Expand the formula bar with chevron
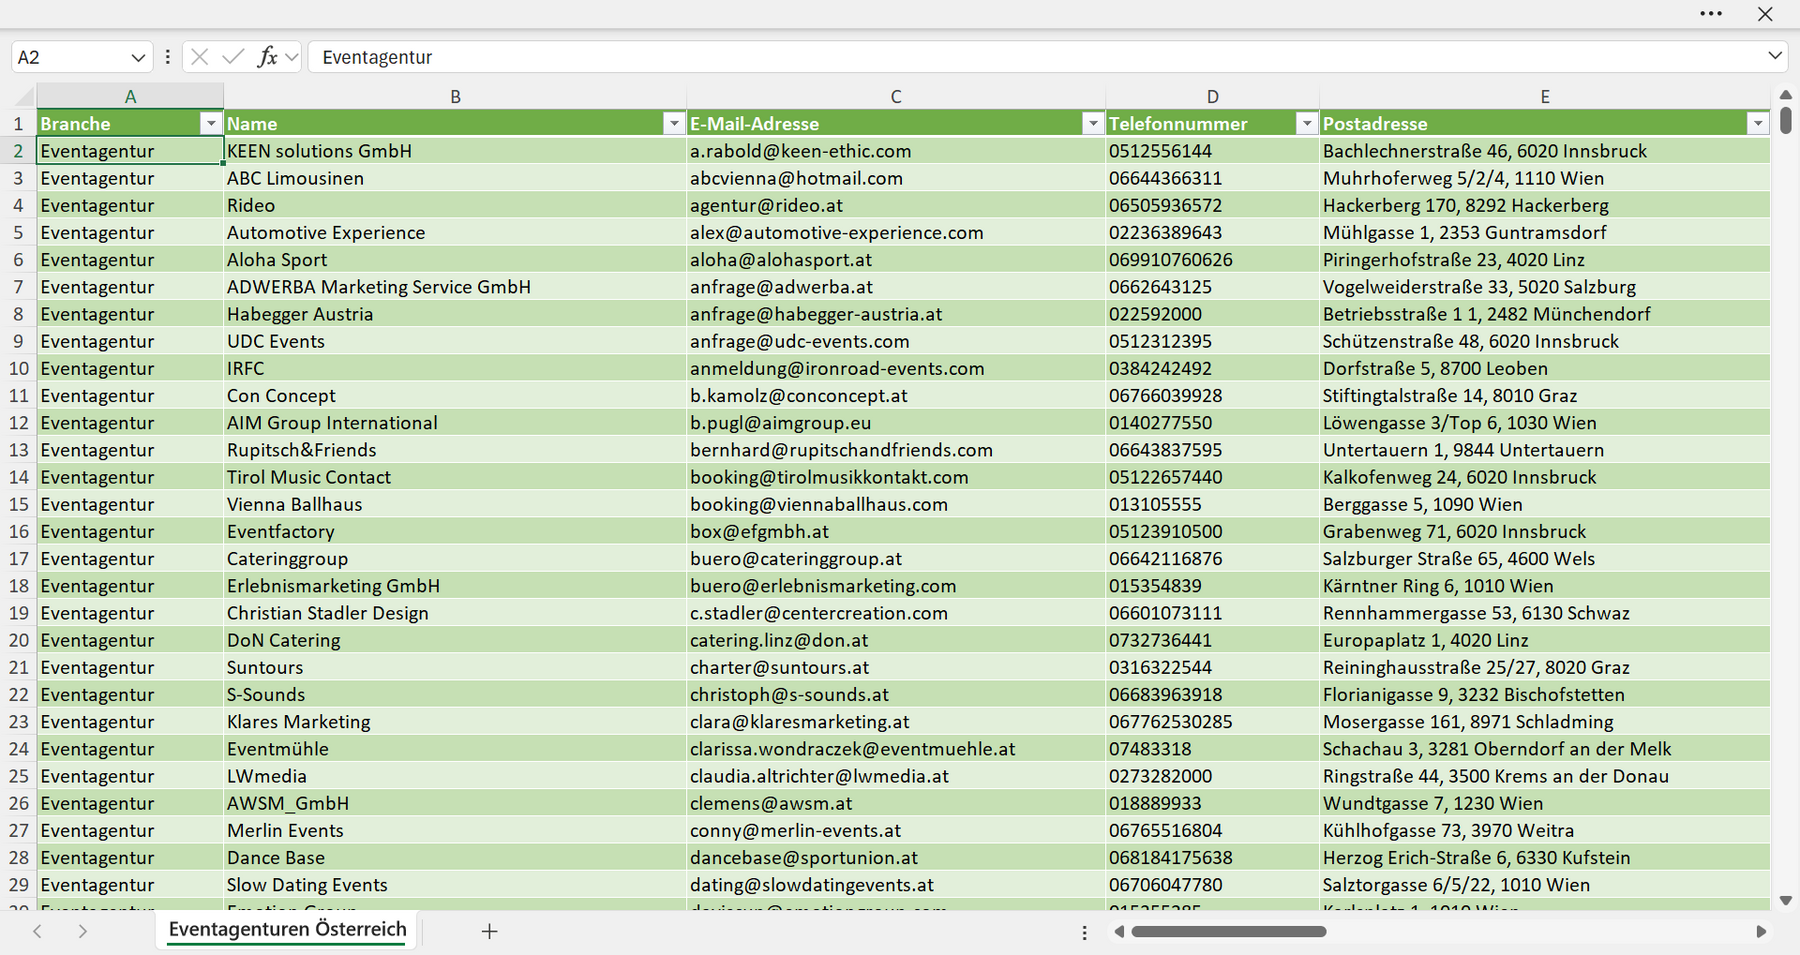1800x955 pixels. pos(1775,56)
